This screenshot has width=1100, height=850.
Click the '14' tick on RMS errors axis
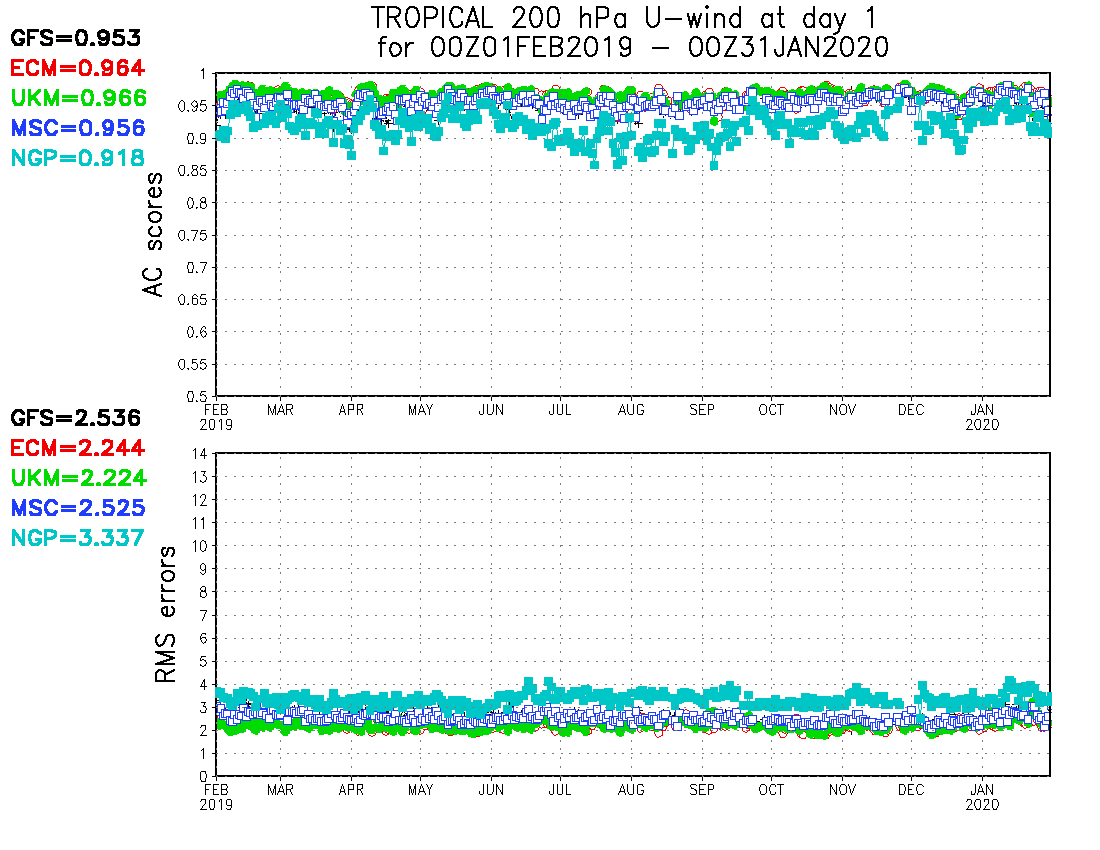200,454
